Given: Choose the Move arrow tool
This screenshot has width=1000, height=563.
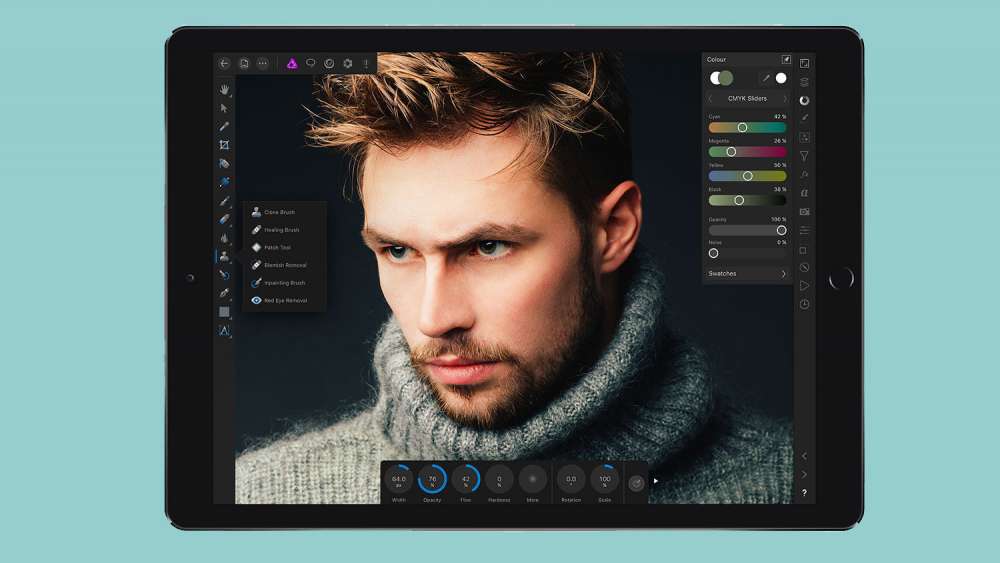Looking at the screenshot, I should 224,108.
